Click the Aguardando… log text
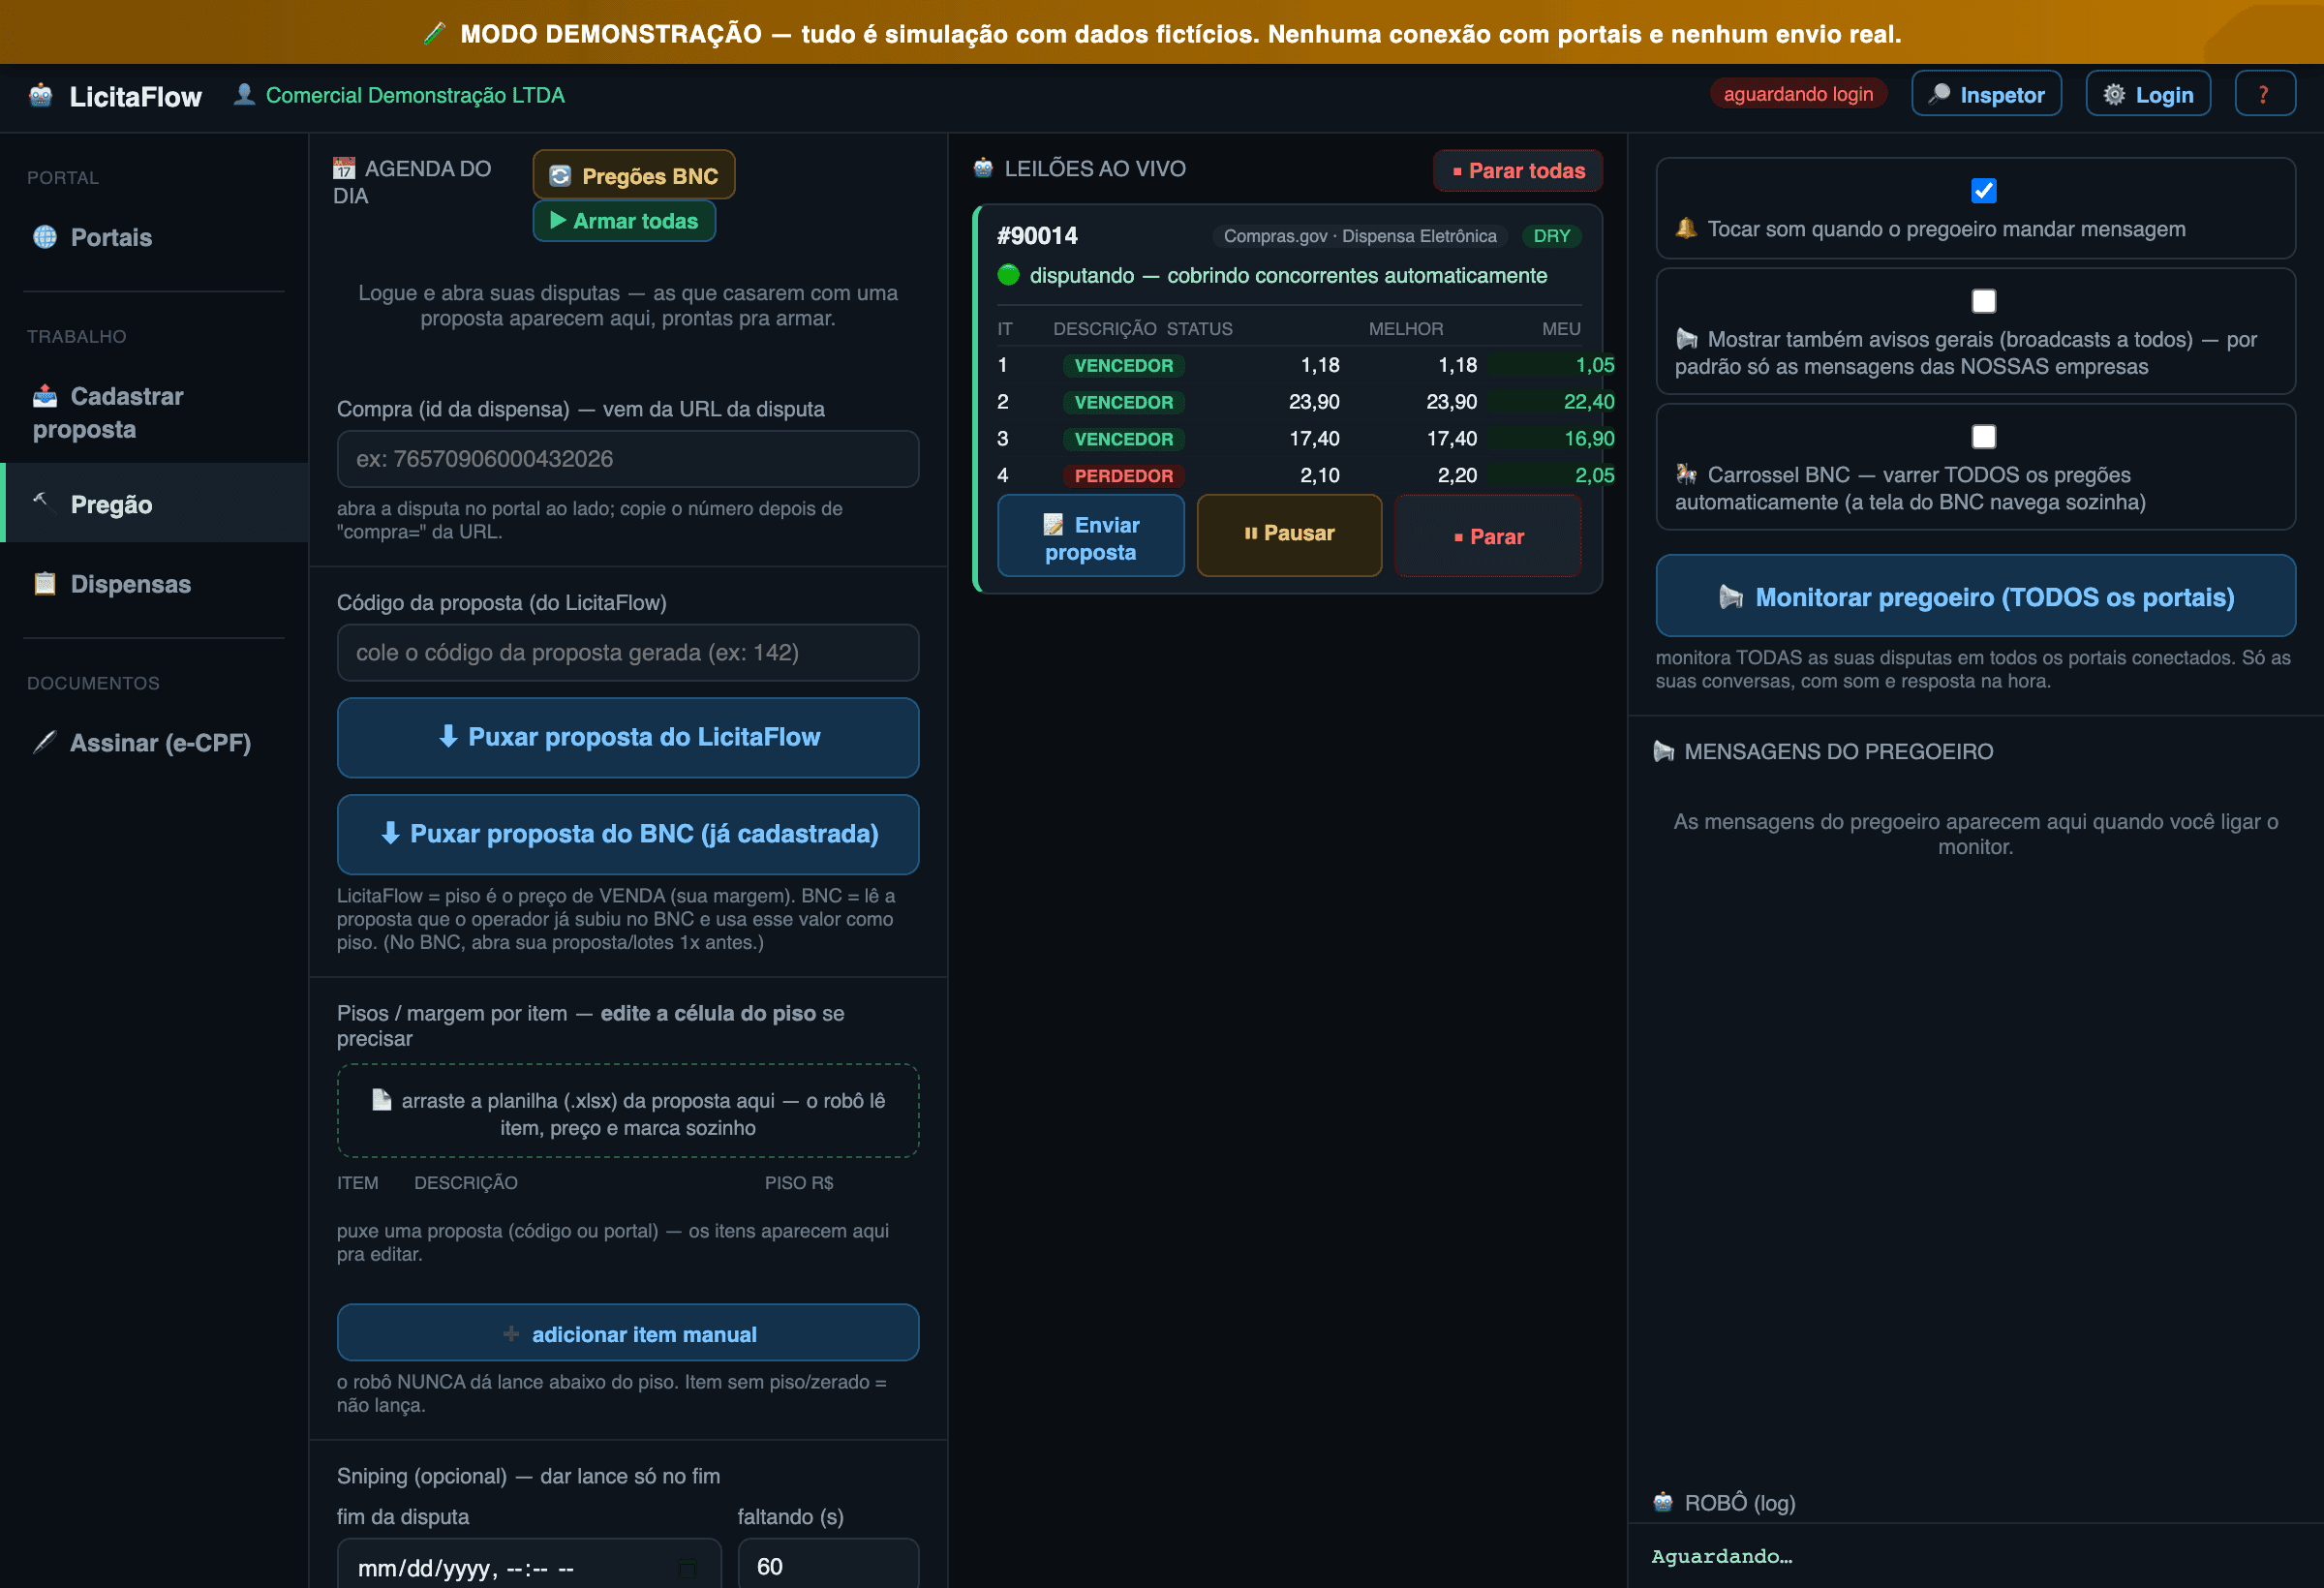This screenshot has width=2324, height=1588. [1721, 1556]
